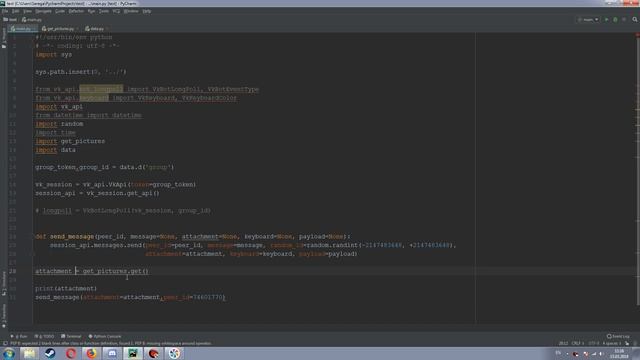Image resolution: width=640 pixels, height=360 pixels.
Task: Open the File menu
Action: click(x=4, y=11)
